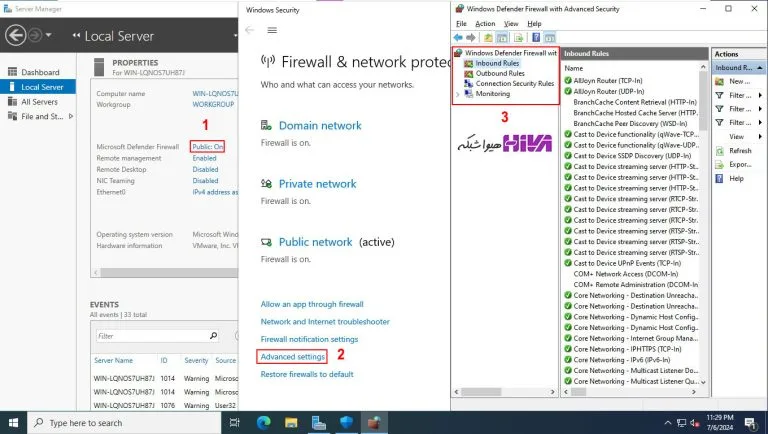This screenshot has width=768, height=434.
Task: Open the Windows Security hamburger menu
Action: 272,30
